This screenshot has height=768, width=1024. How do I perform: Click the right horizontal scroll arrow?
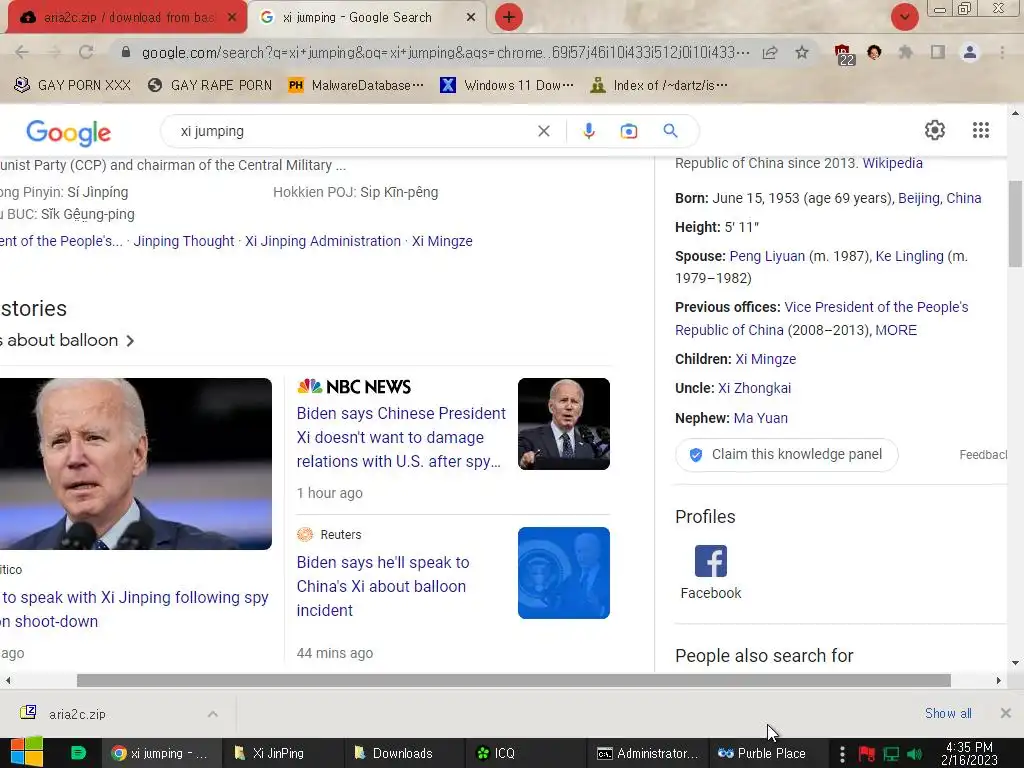click(998, 680)
